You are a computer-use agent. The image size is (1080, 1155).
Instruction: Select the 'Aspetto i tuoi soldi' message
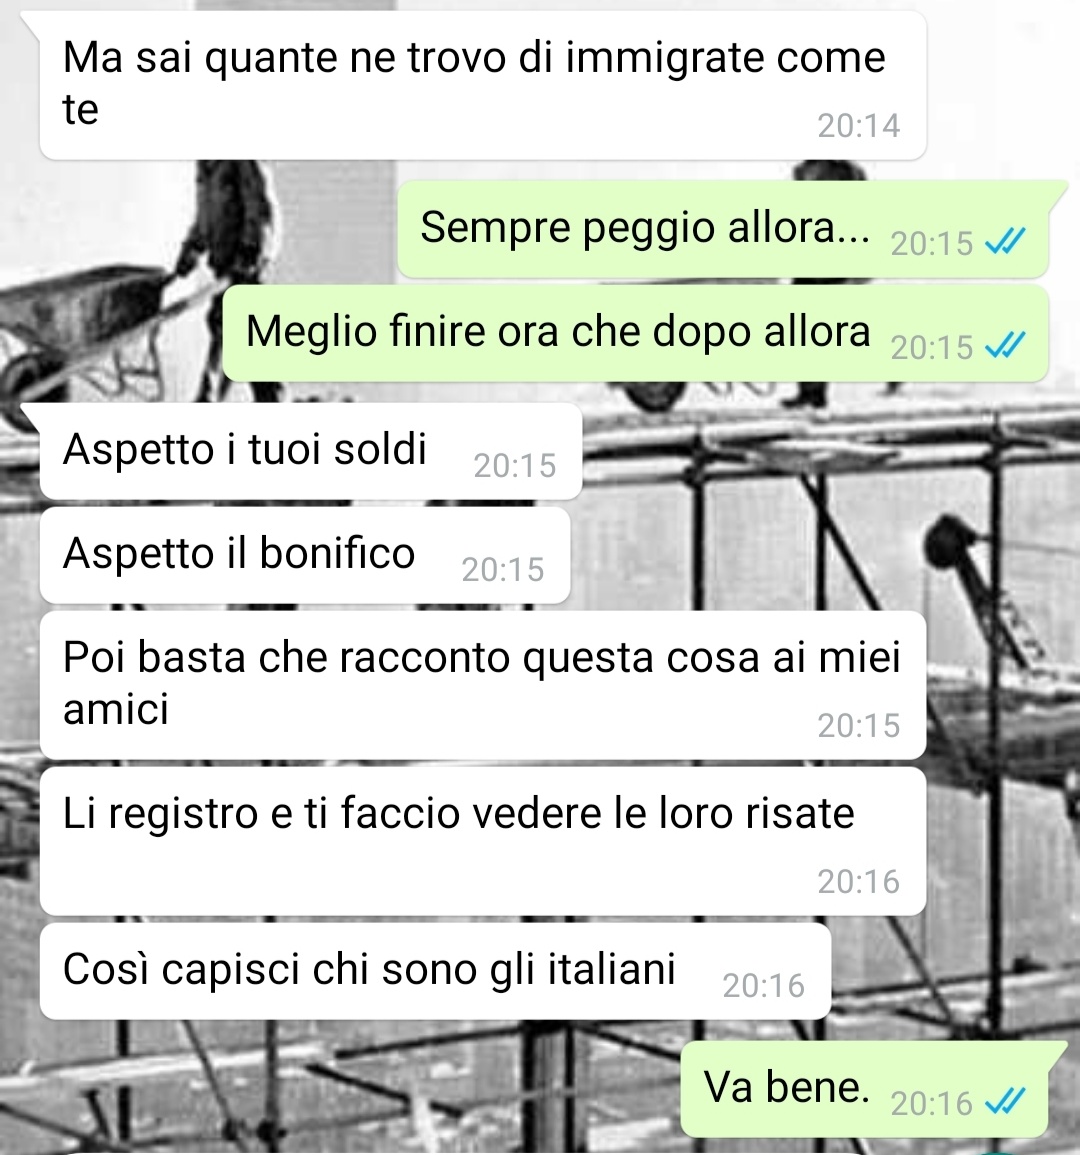point(311,452)
